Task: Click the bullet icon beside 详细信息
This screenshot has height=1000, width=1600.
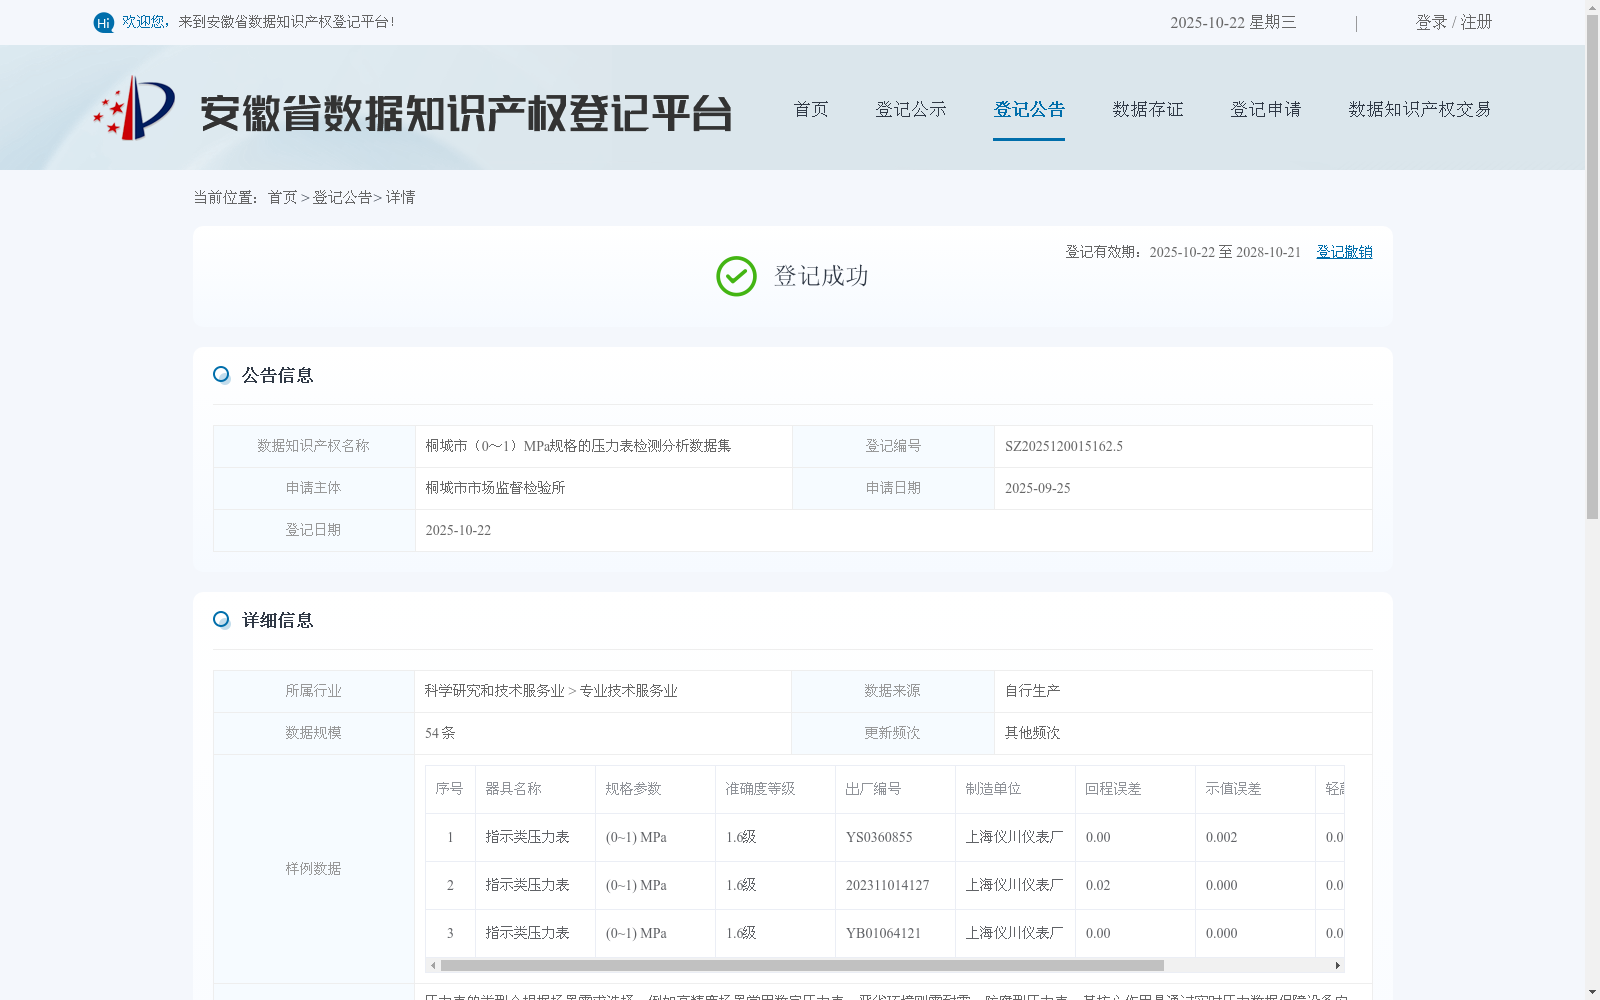Action: (221, 620)
